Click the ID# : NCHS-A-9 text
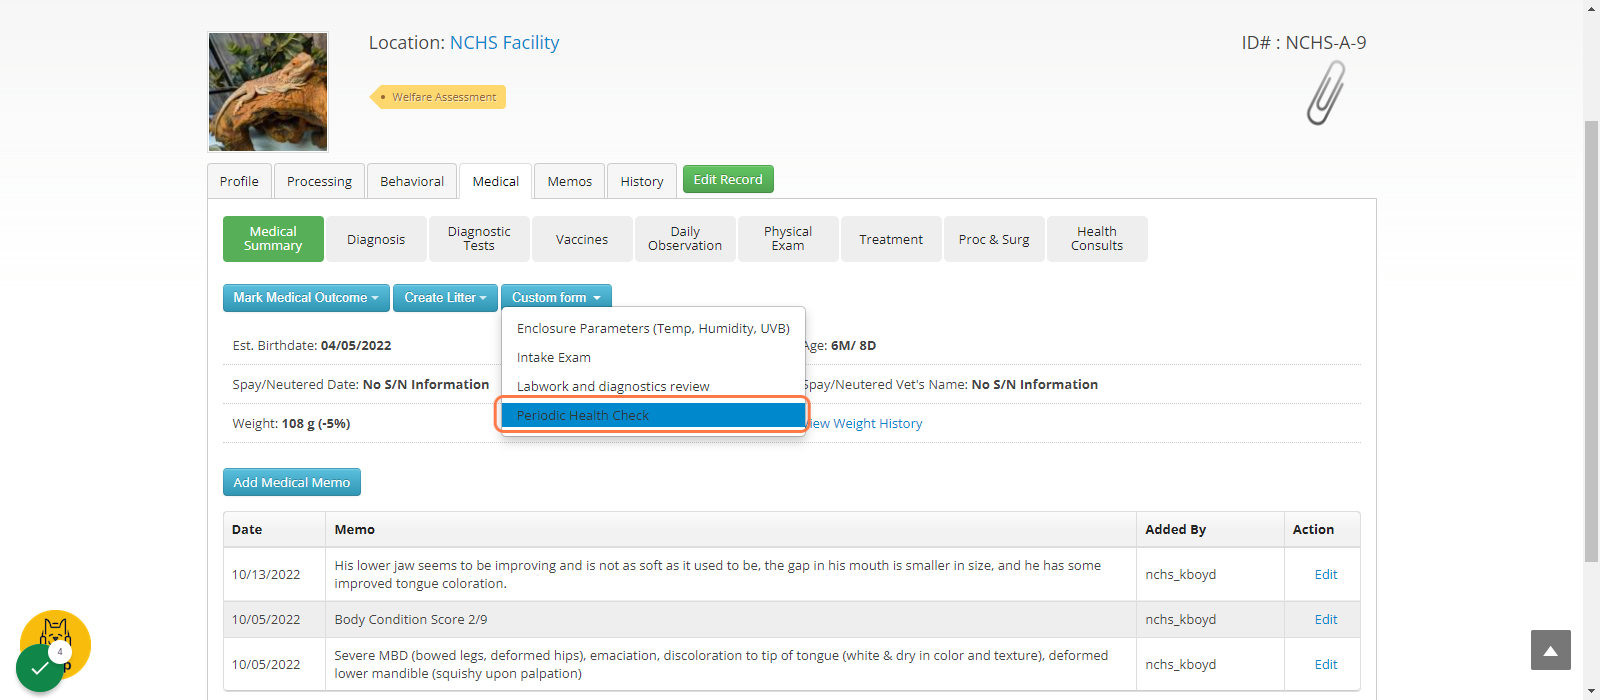 tap(1304, 42)
